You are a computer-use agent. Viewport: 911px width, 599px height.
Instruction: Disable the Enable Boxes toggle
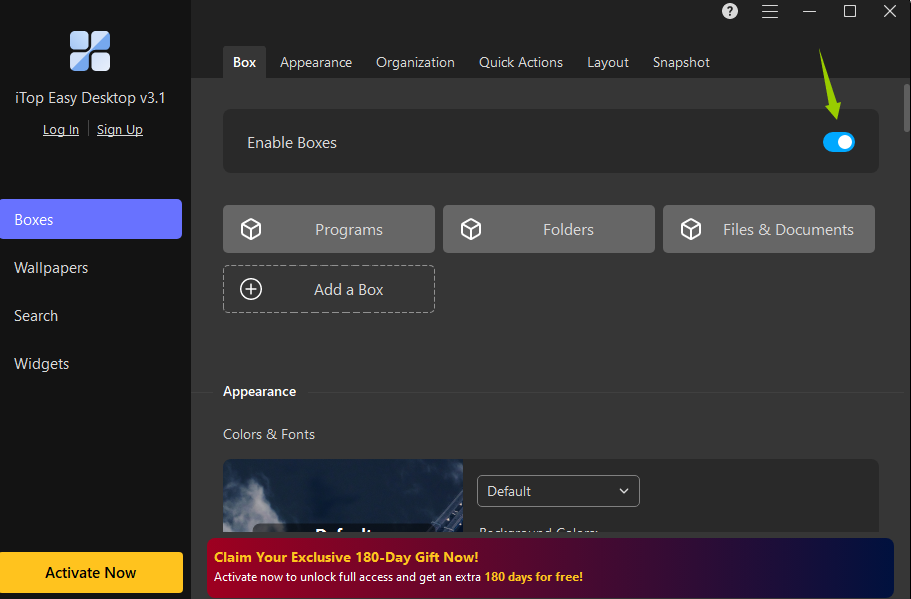(838, 142)
